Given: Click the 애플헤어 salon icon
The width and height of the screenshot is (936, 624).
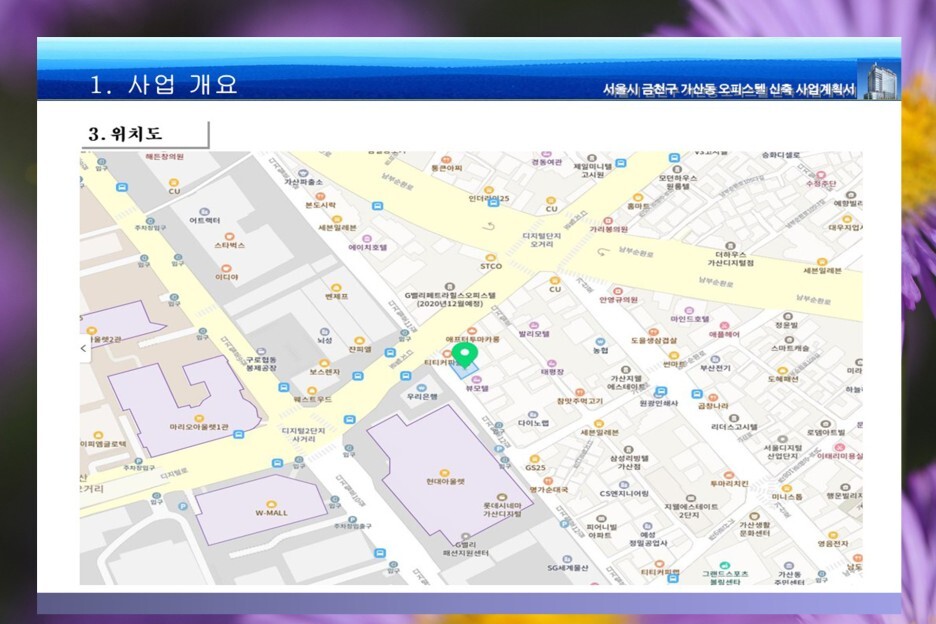Looking at the screenshot, I should tap(724, 326).
